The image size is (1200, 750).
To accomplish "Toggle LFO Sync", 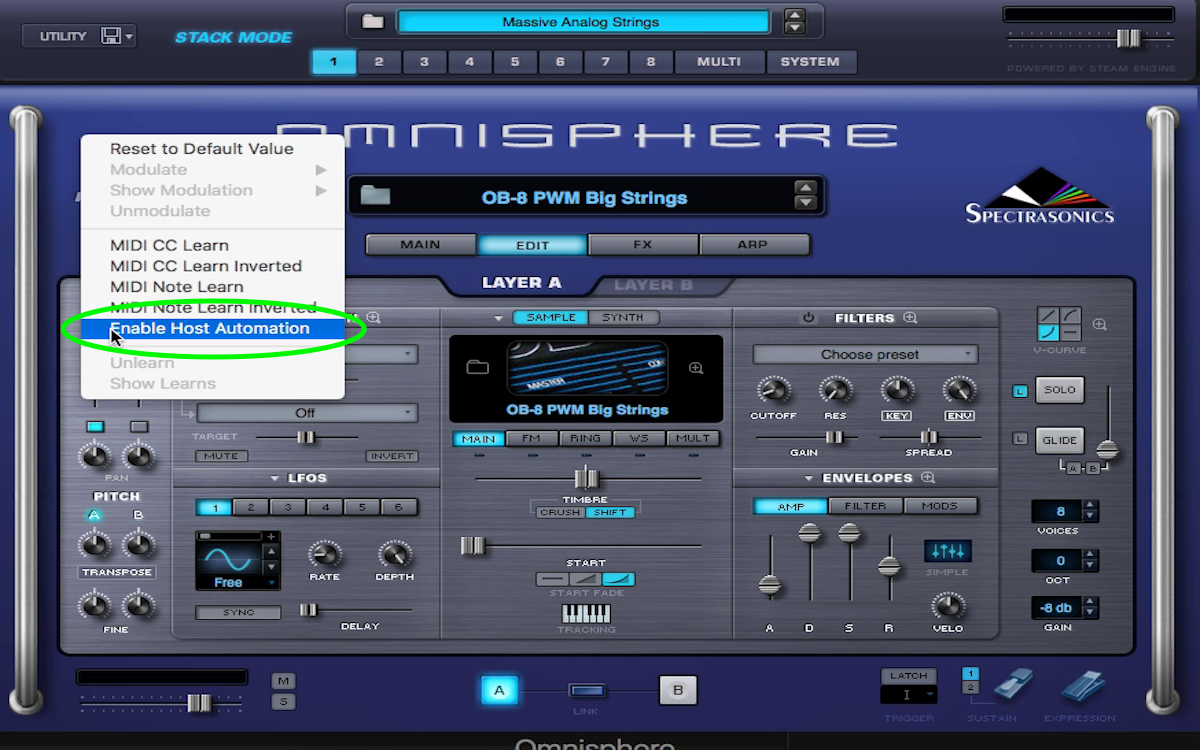I will (x=238, y=612).
